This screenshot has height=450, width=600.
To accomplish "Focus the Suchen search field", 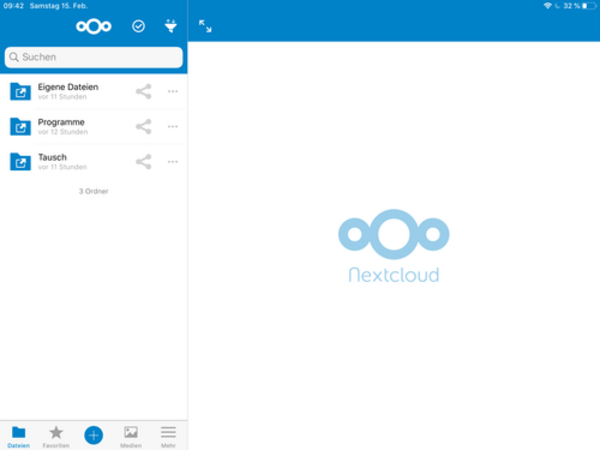I will pos(94,57).
